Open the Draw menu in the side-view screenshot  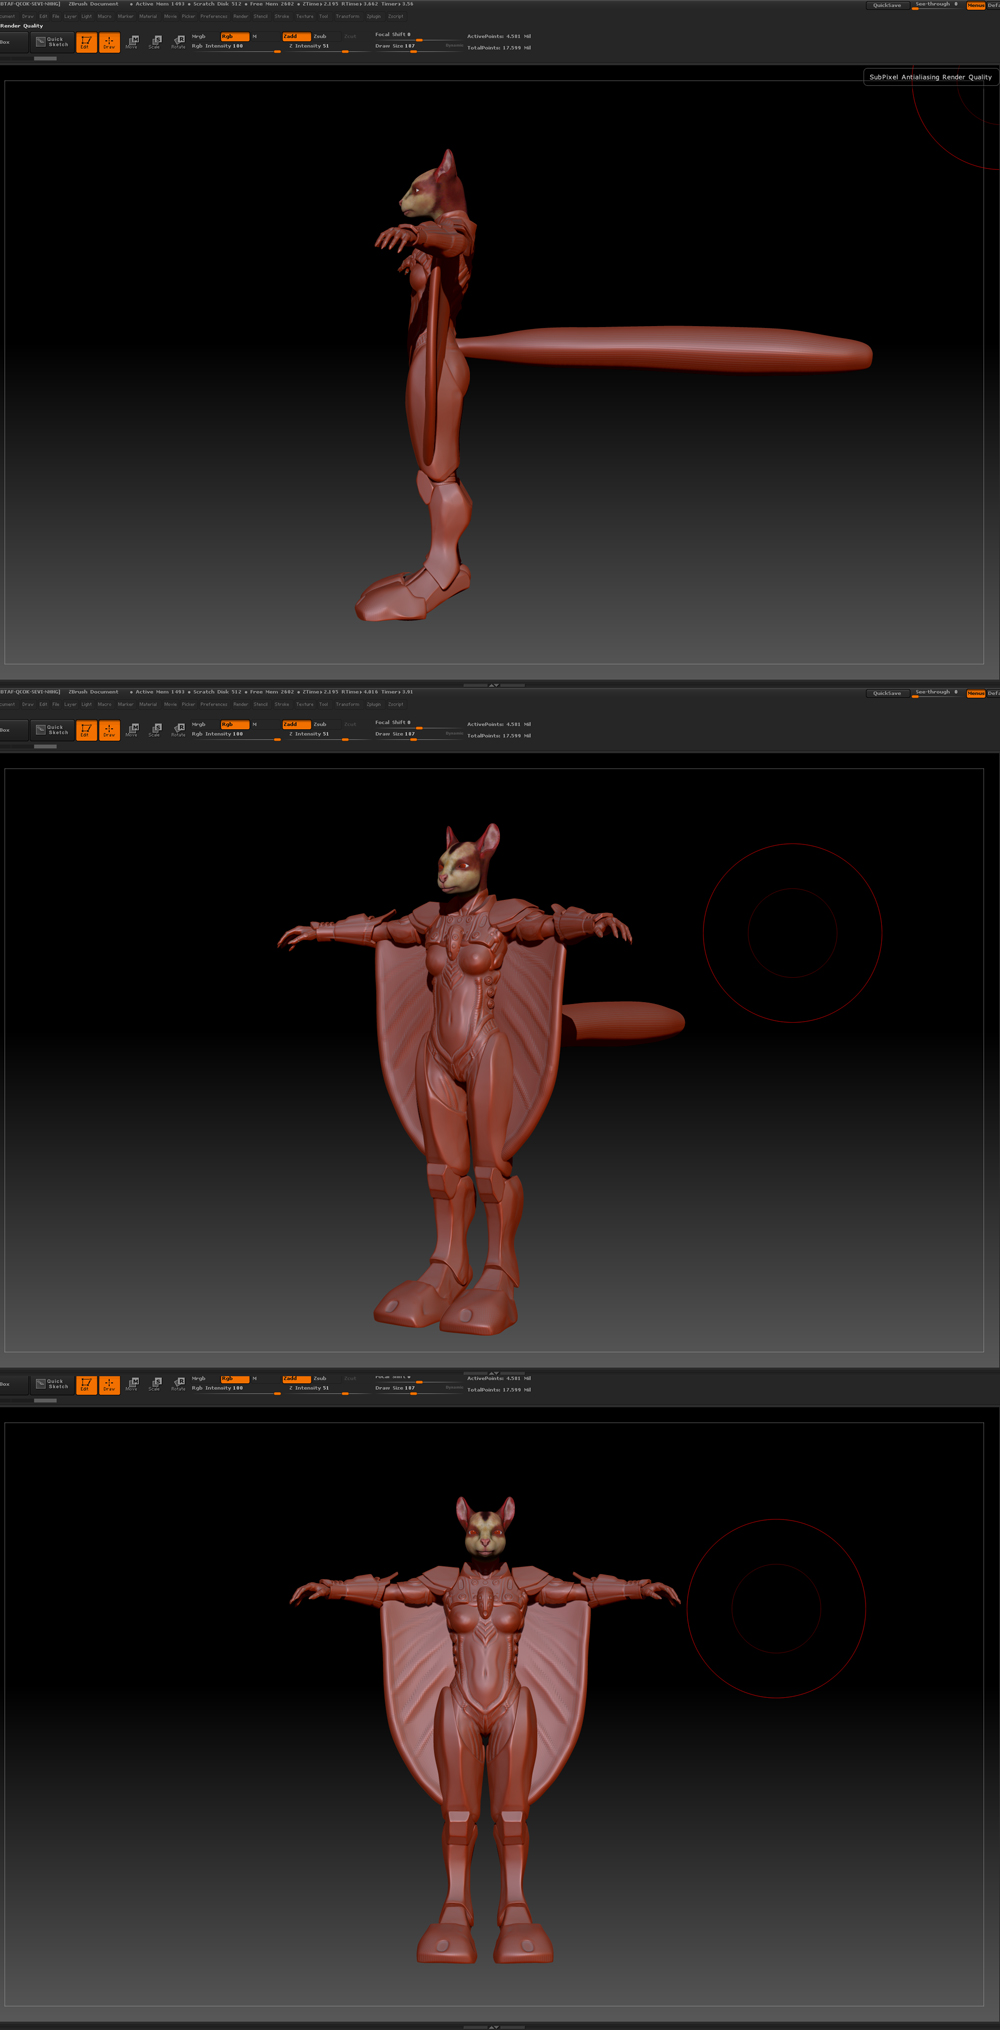click(x=28, y=16)
